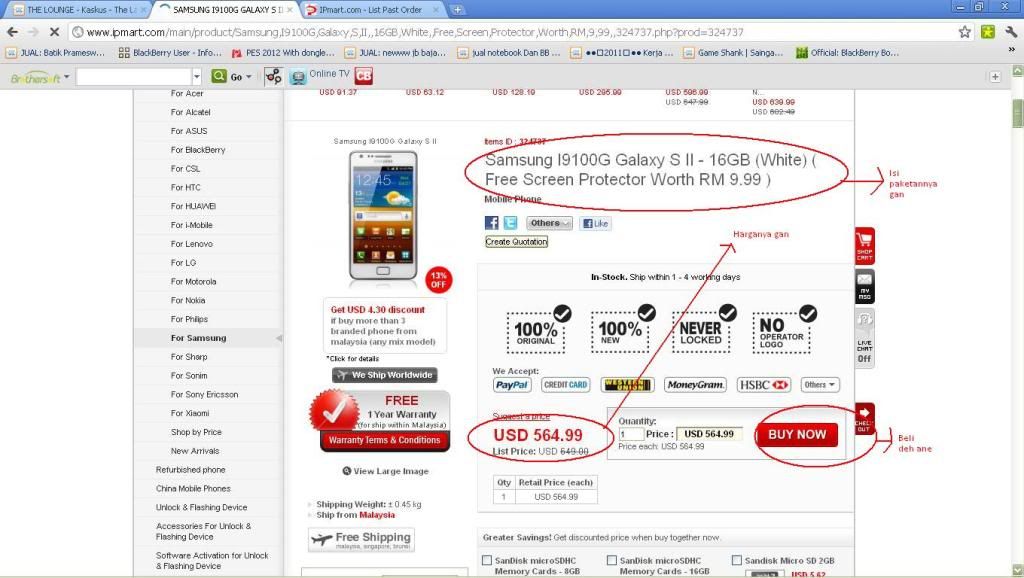
Task: Select HSBC payment logo
Action: 763,385
